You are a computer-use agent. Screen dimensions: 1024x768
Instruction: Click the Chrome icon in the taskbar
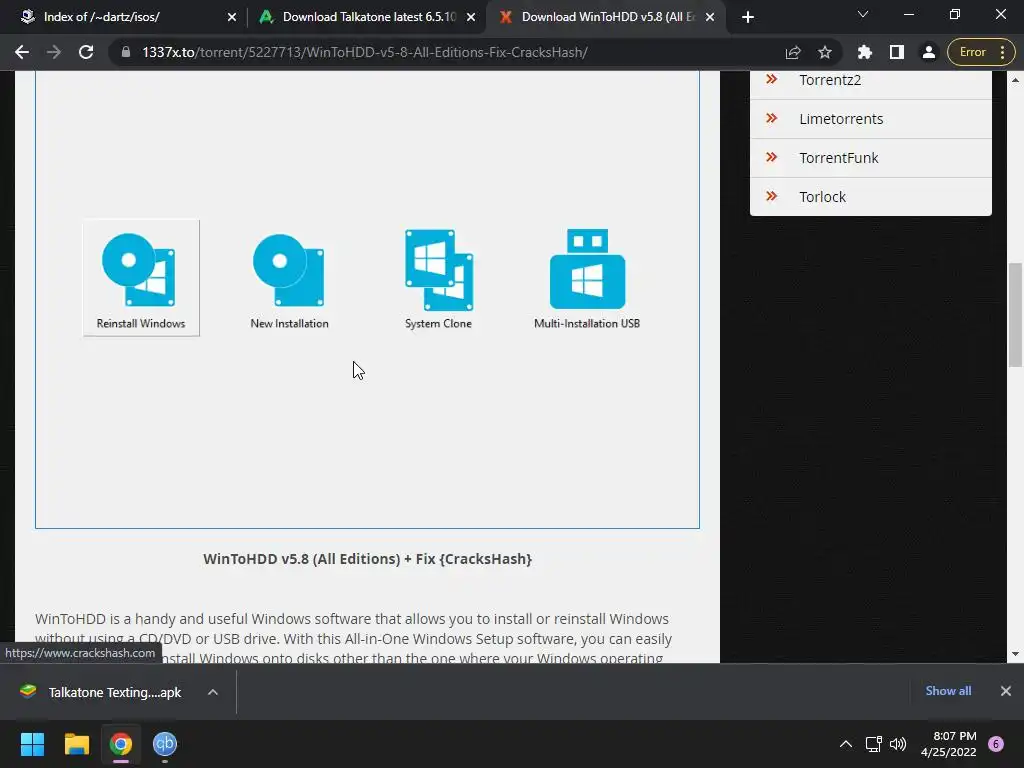121,744
